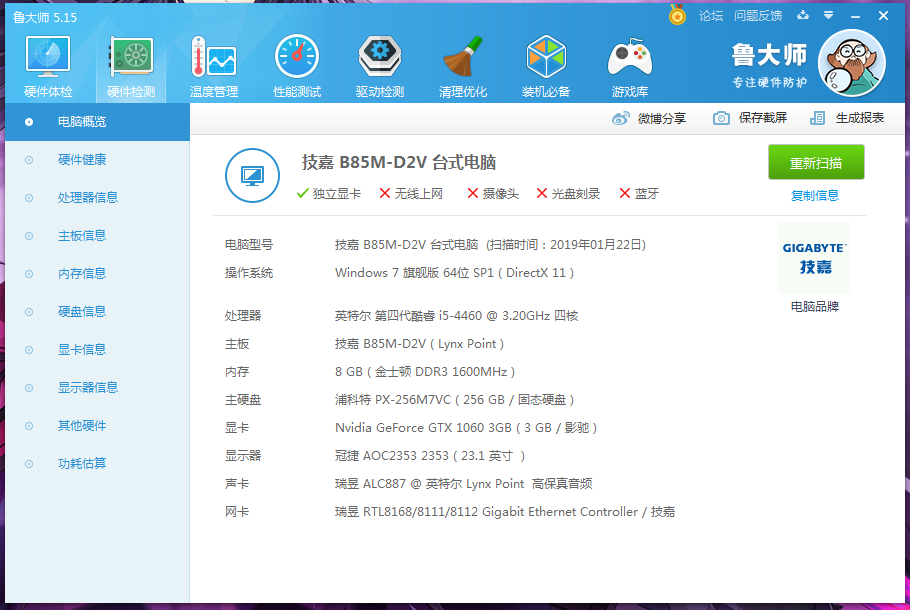Click 瑞昱 ALC887 sound card text
910x610 pixels.
pos(464,484)
